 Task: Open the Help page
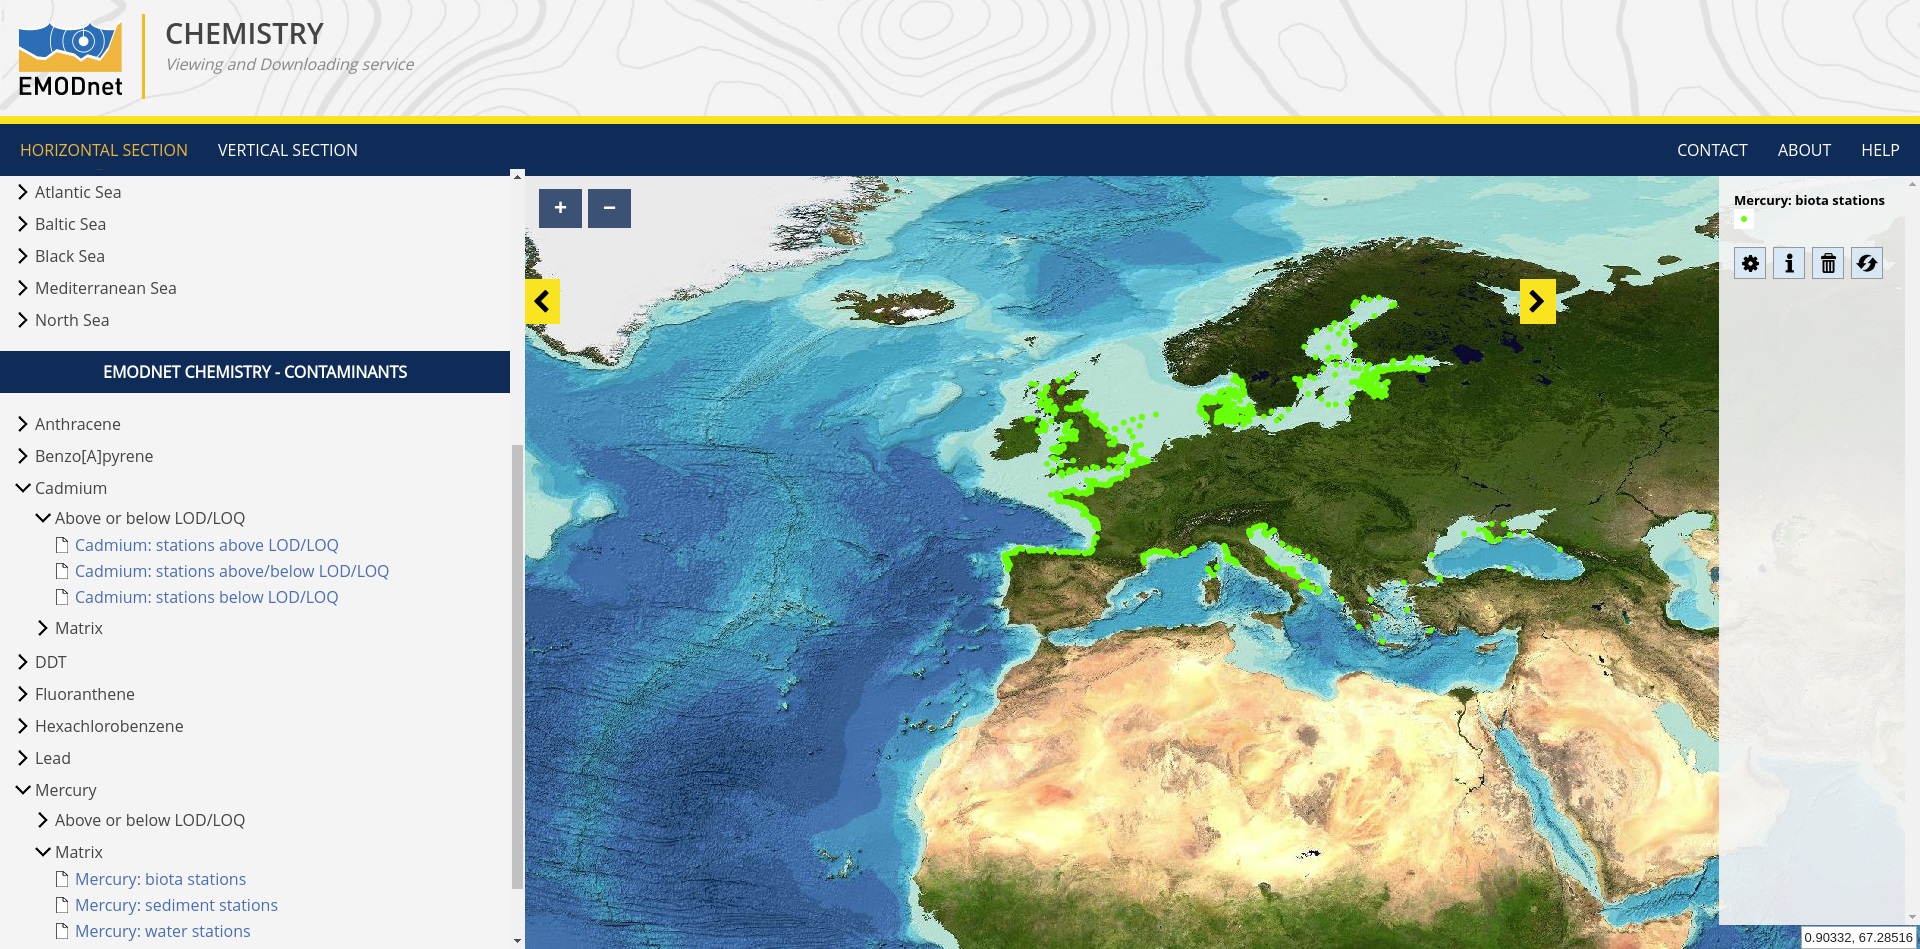pyautogui.click(x=1880, y=150)
